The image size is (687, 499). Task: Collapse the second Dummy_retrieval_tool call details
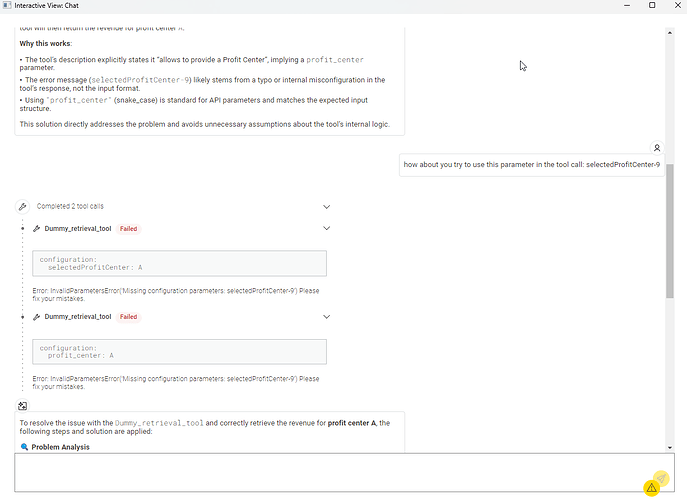[x=326, y=317]
